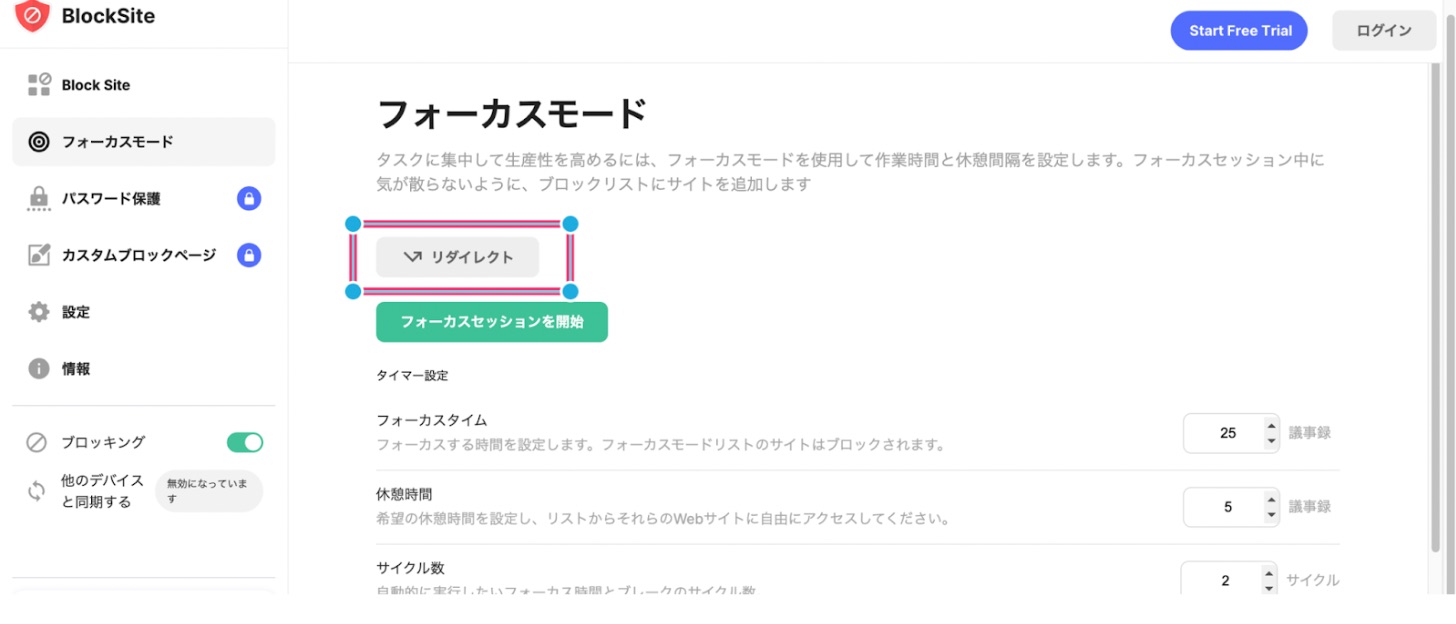Click the フォーカスモード target icon
The width and height of the screenshot is (1456, 624).
(39, 142)
